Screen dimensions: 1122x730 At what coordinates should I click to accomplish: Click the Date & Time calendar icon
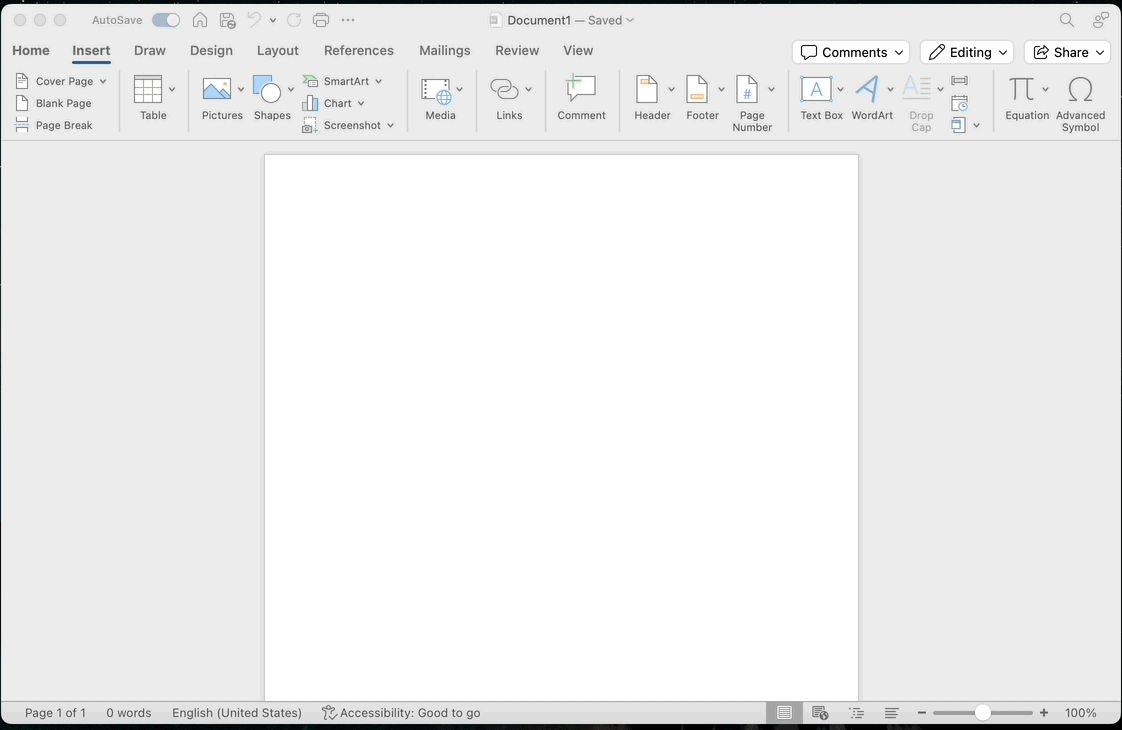tap(960, 103)
